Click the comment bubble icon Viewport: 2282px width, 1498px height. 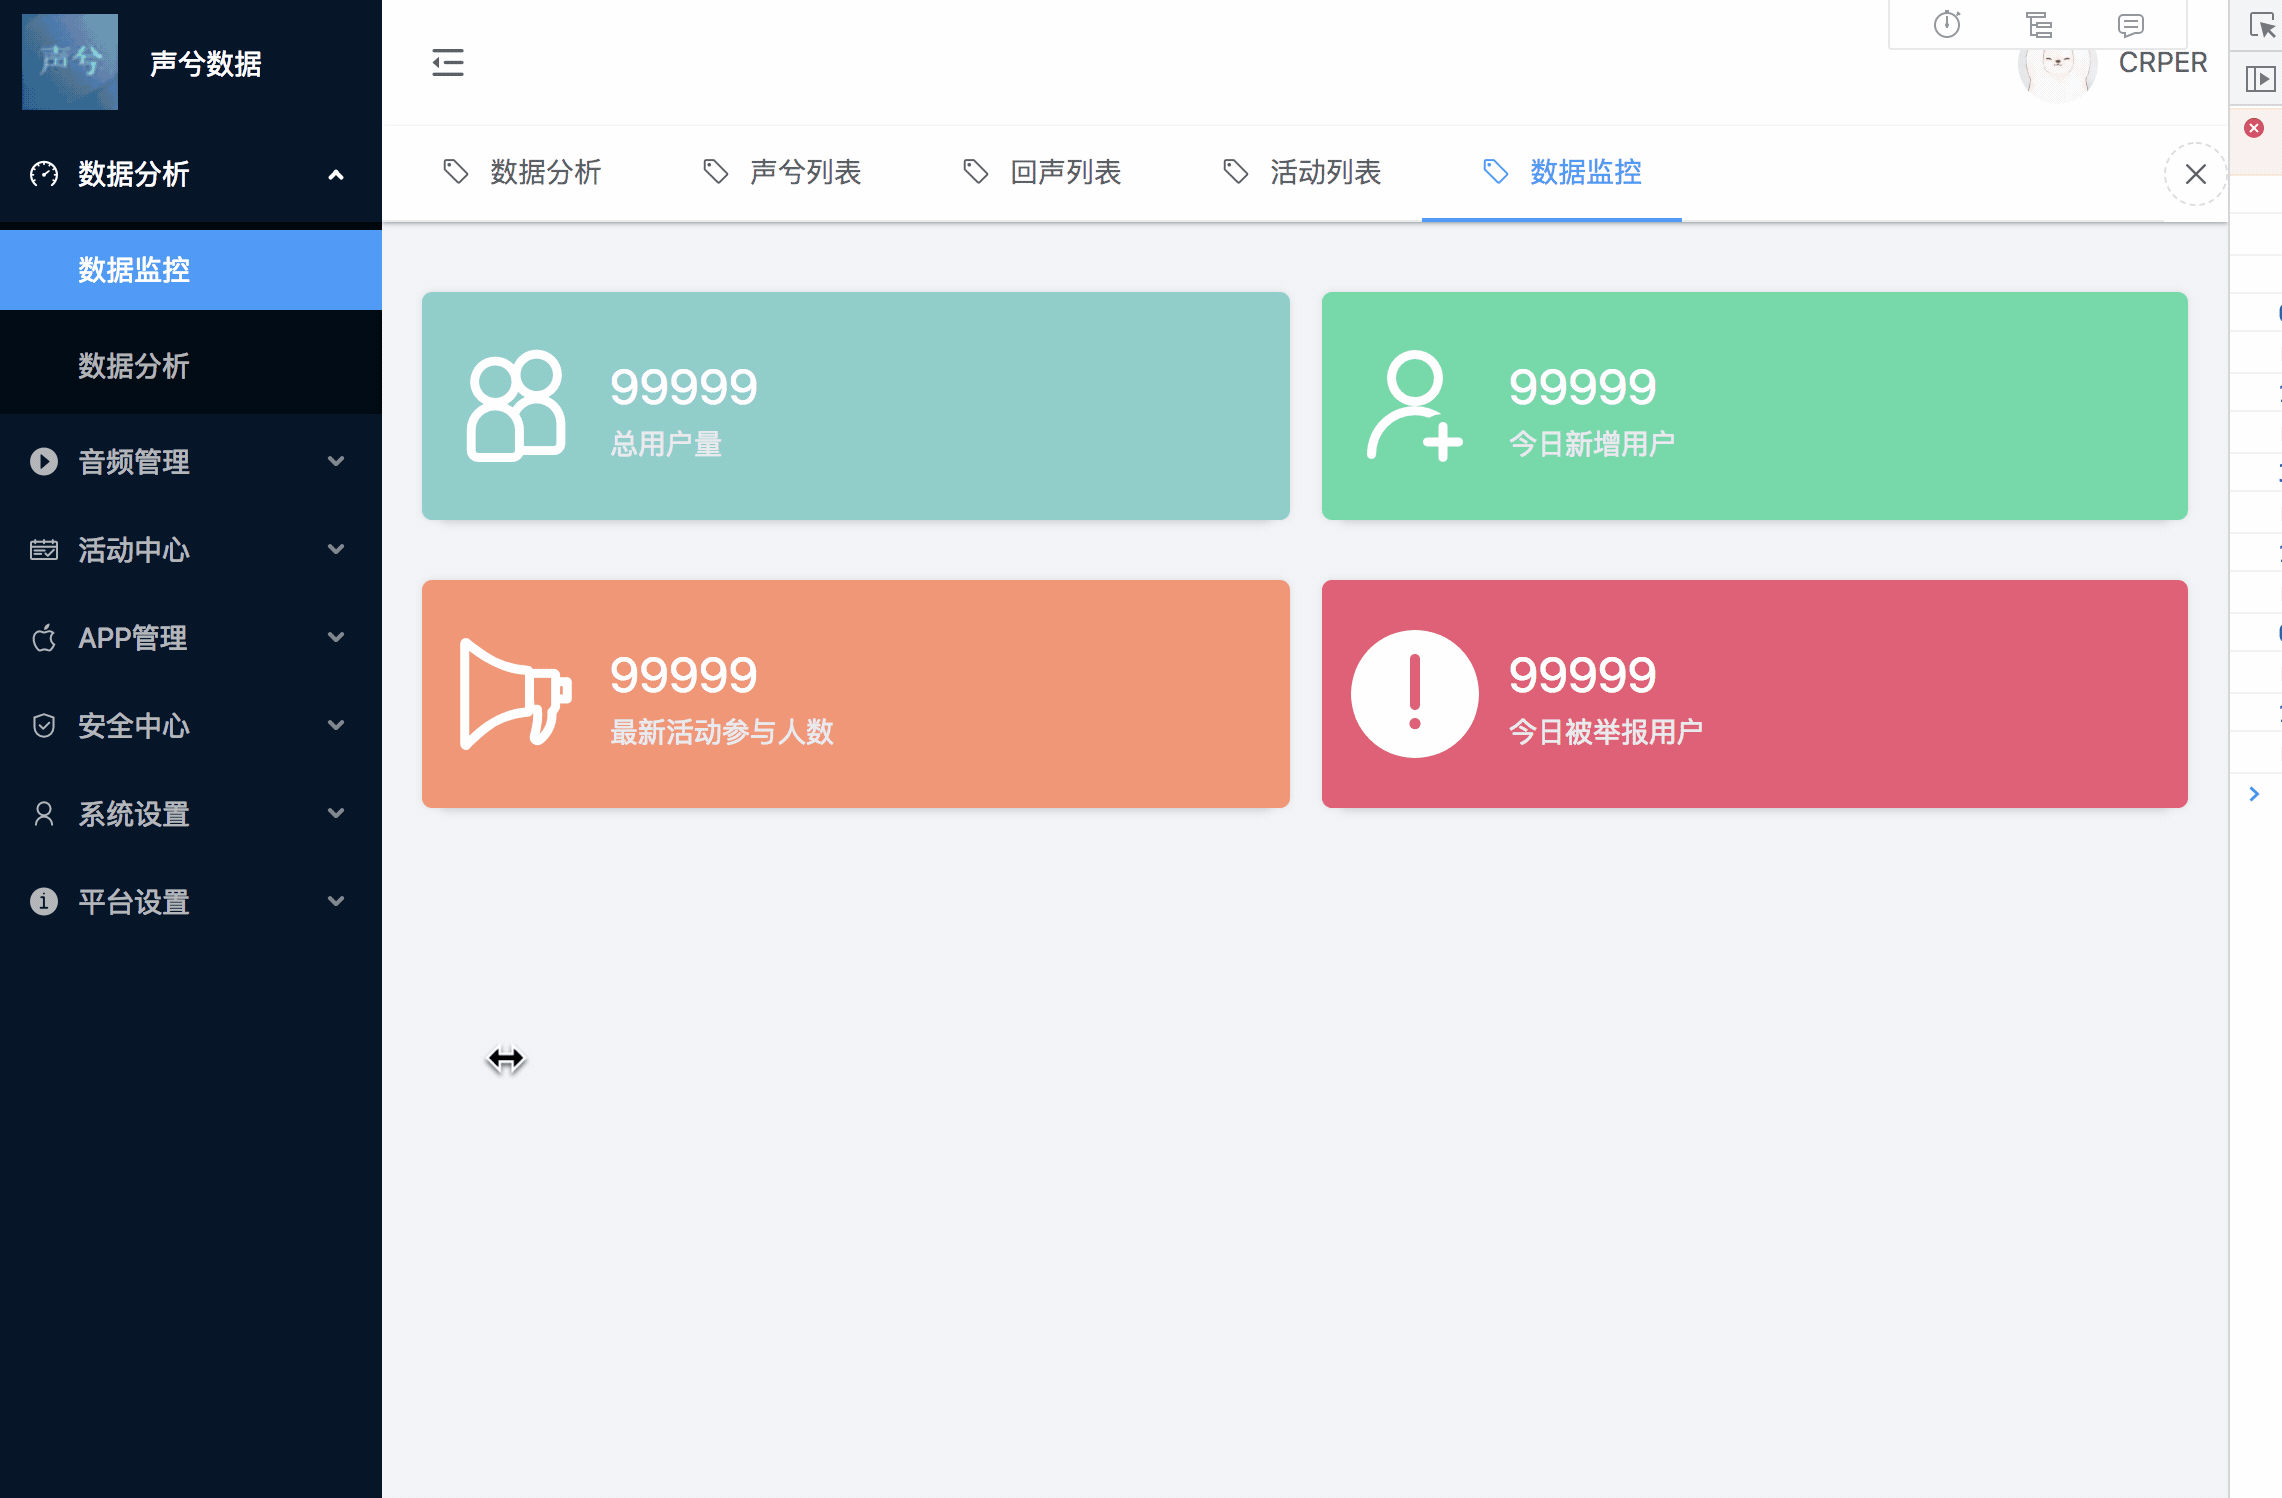point(2130,24)
